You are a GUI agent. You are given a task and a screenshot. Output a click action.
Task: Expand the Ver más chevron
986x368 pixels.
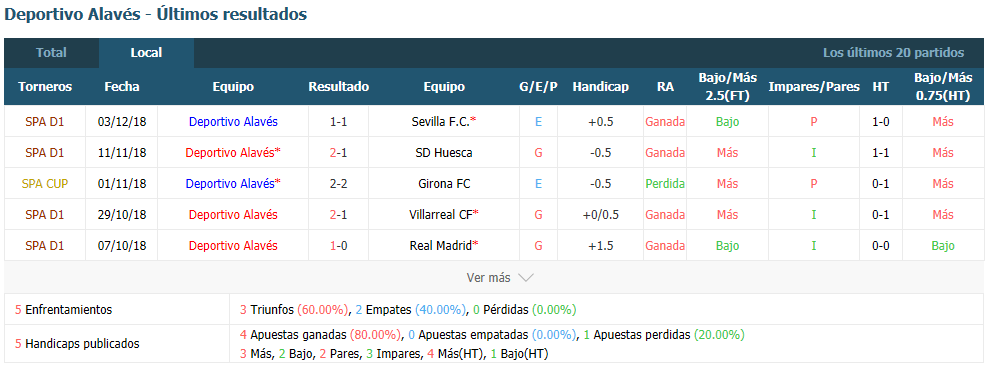(x=526, y=277)
